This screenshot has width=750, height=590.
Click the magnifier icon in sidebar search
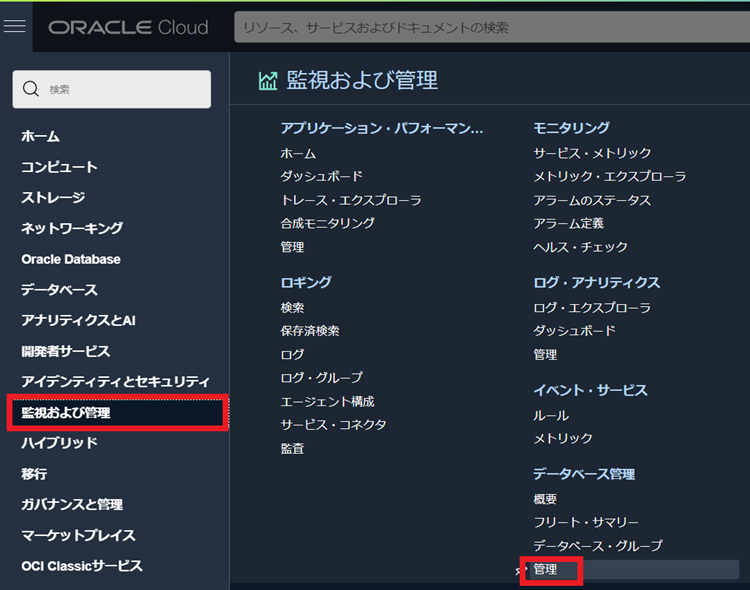pos(31,89)
